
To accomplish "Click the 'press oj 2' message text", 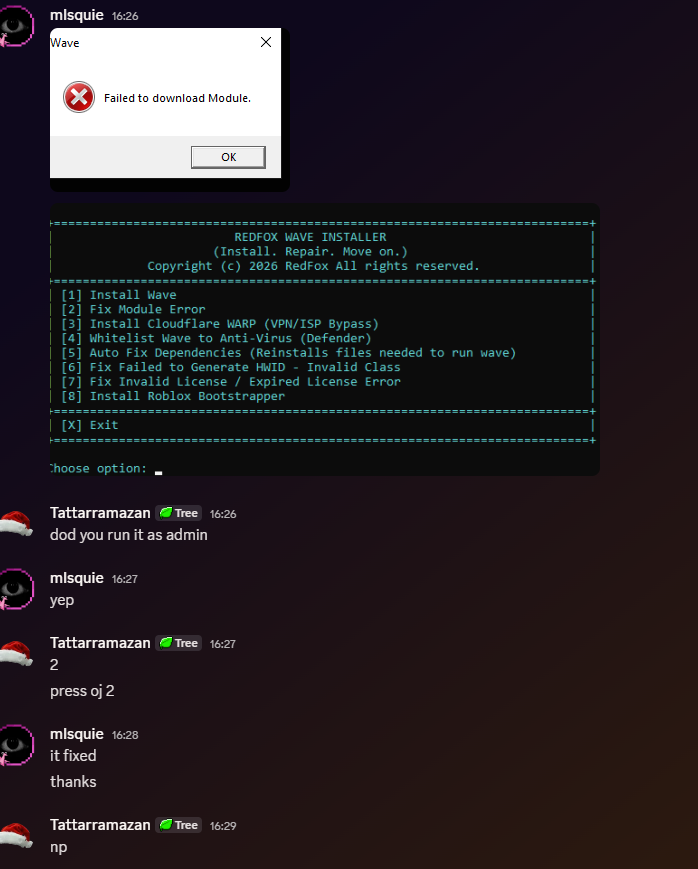I will (82, 691).
